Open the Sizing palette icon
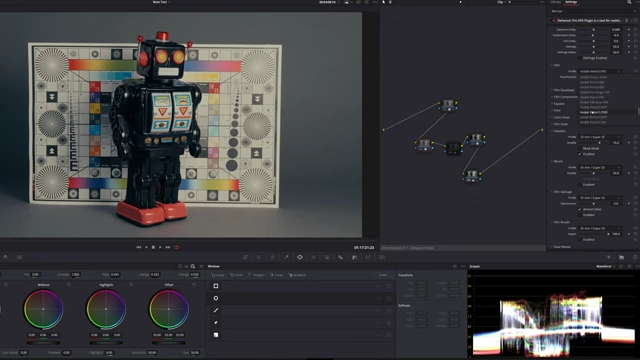640x360 pixels. coord(368,257)
